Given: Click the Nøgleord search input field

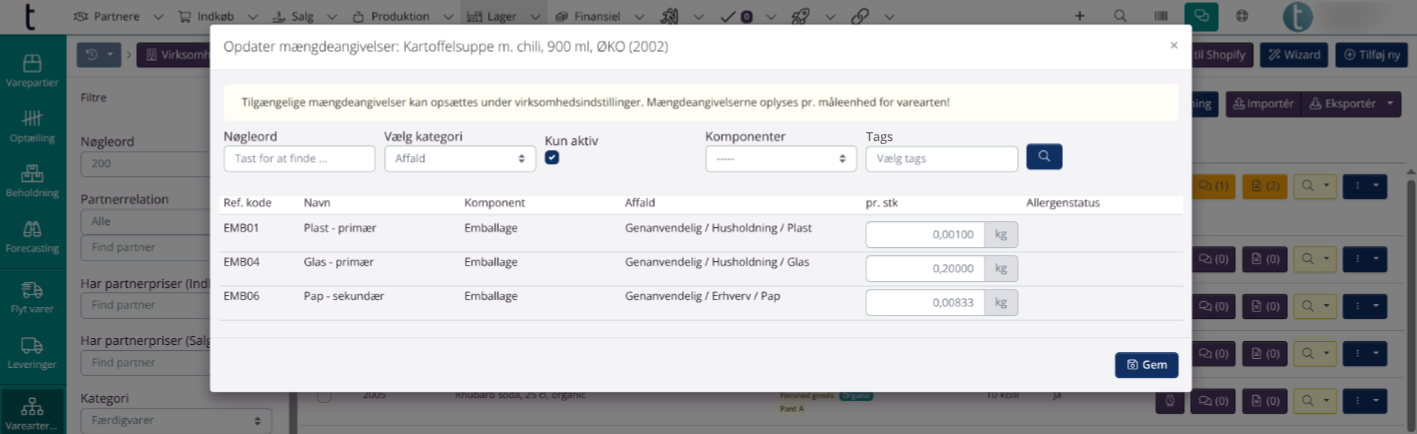Looking at the screenshot, I should [299, 158].
